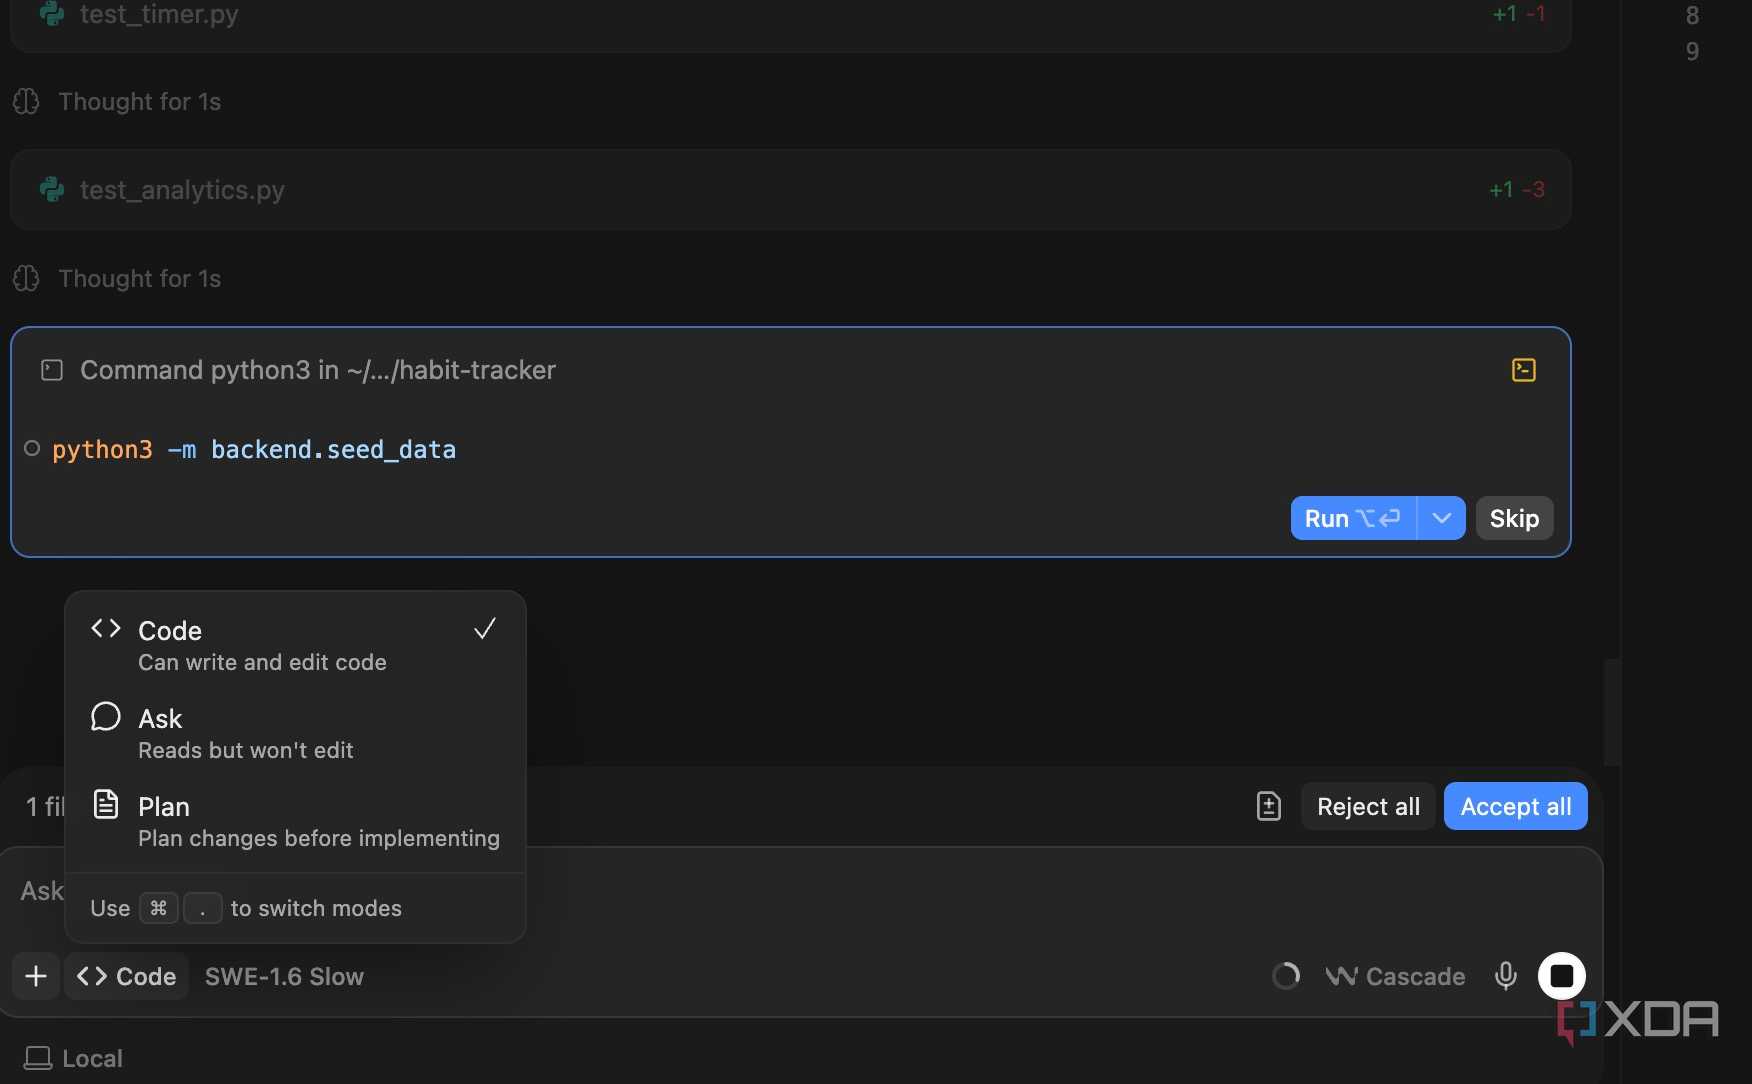Click the Python icon of test_analytics.py
Screen dimensions: 1752x1084
(52, 189)
